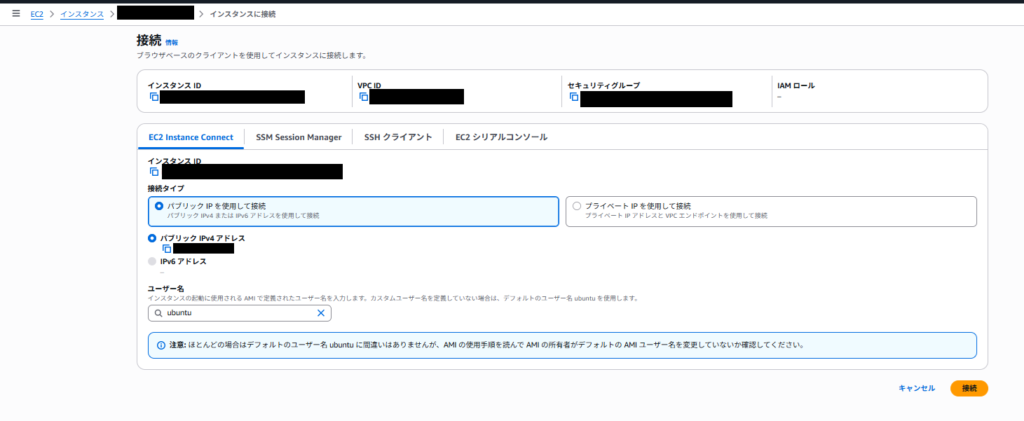Copy the instance ID in the summary panel
The height and width of the screenshot is (421, 1024).
coord(154,97)
